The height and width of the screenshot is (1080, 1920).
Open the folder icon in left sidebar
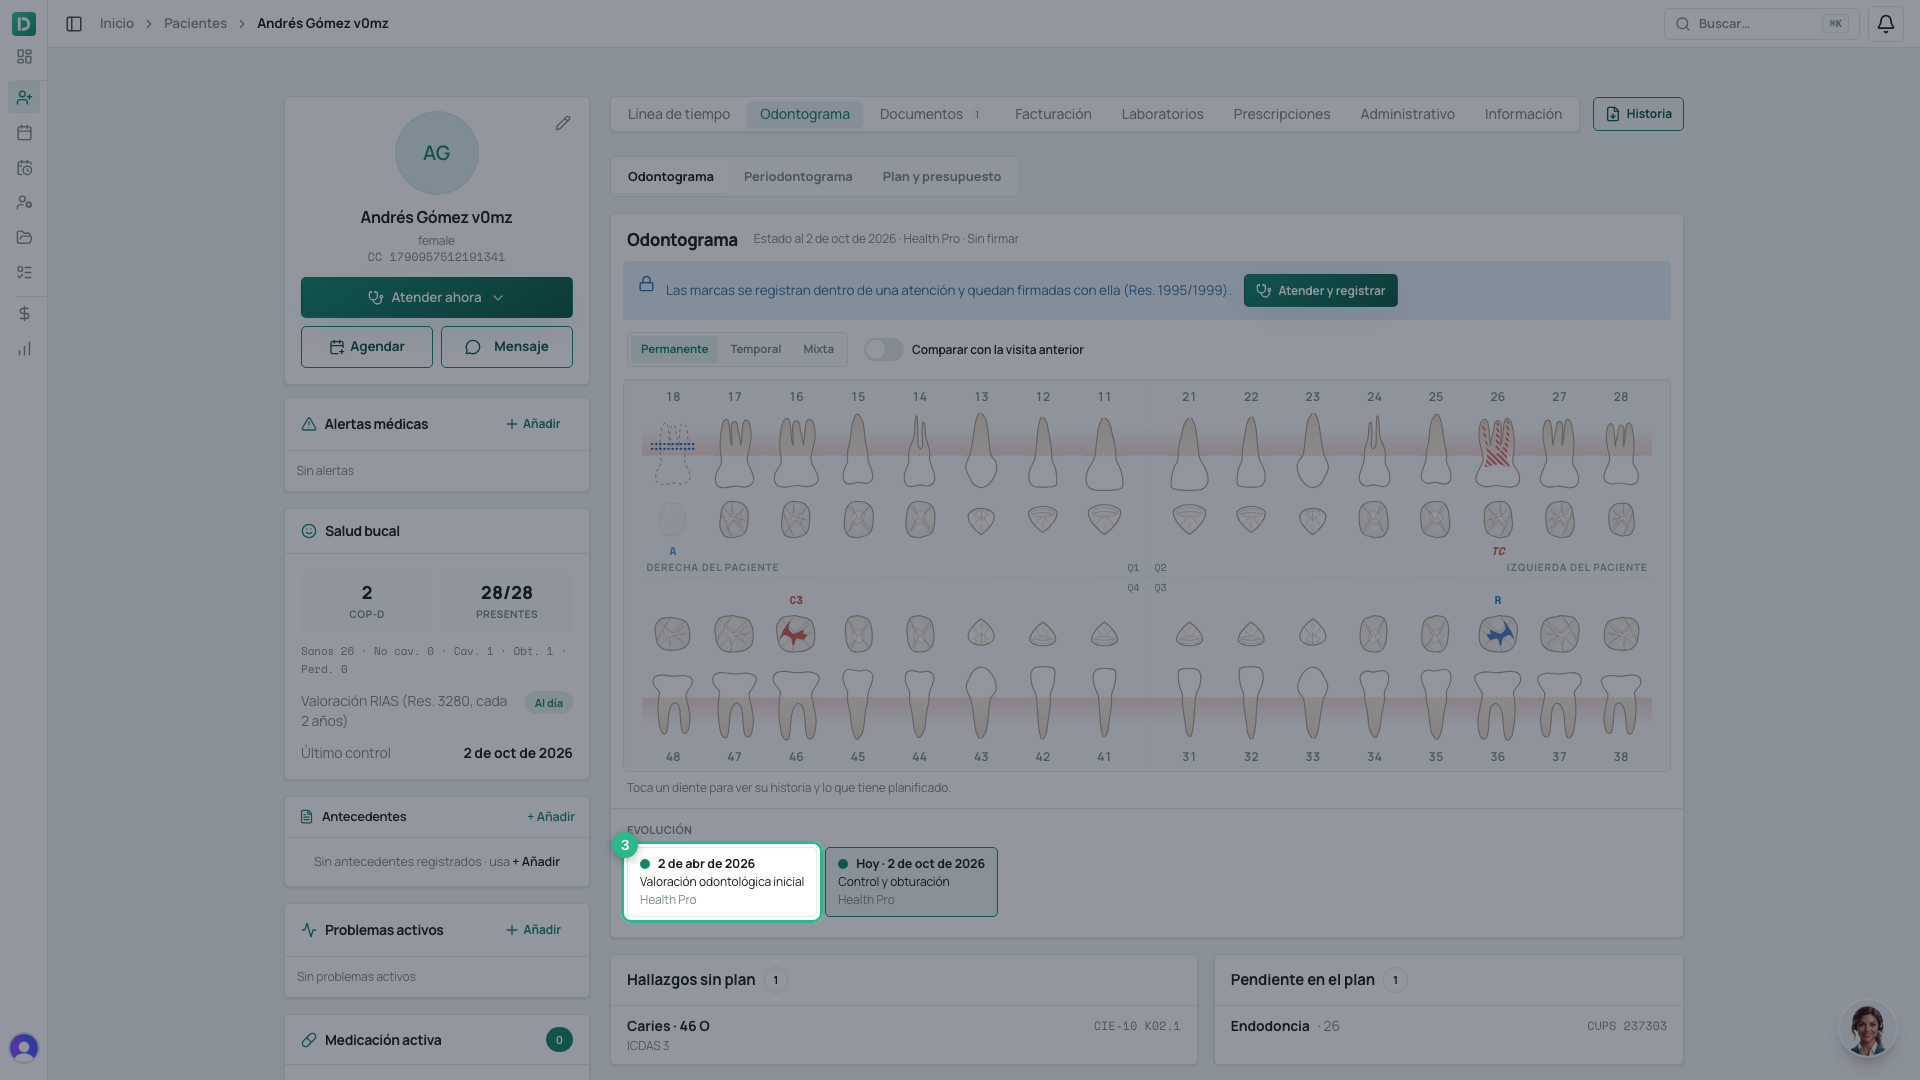point(24,237)
